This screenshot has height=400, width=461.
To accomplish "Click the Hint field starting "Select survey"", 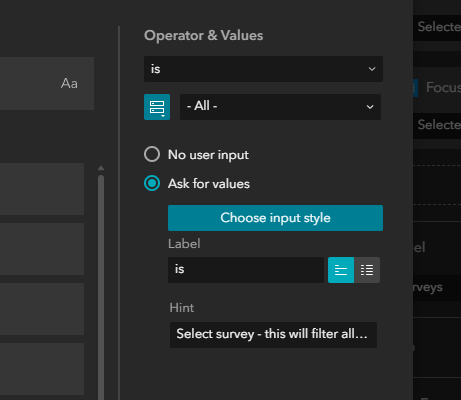I will pos(273,335).
